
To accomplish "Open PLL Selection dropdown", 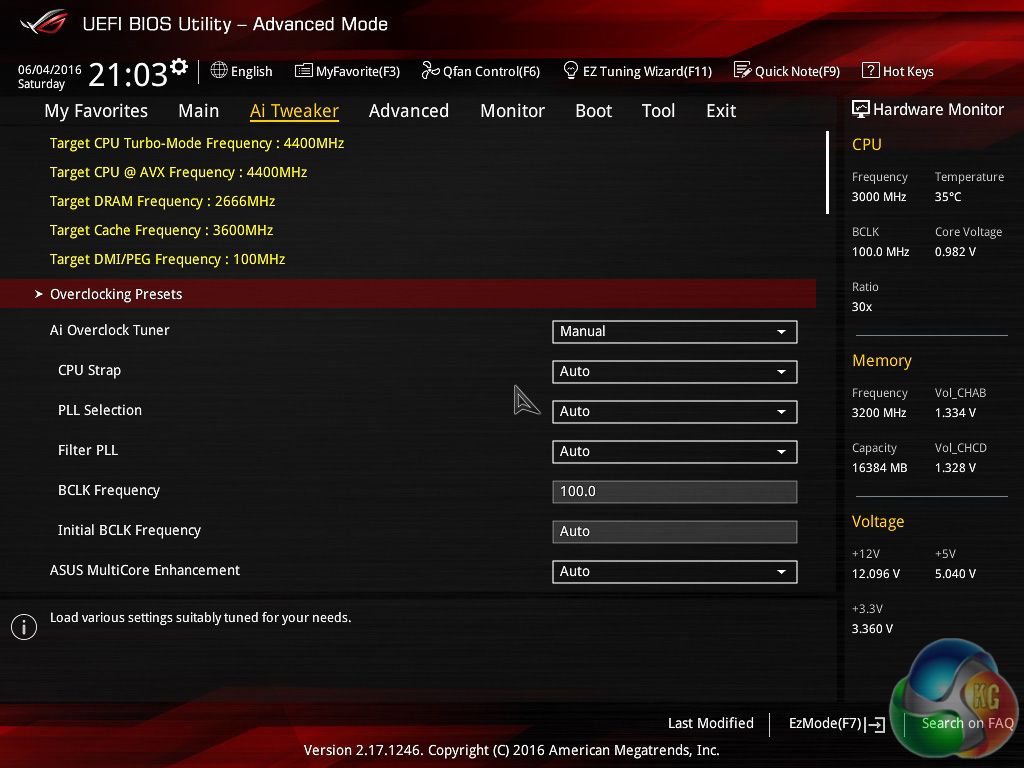I will (x=675, y=411).
